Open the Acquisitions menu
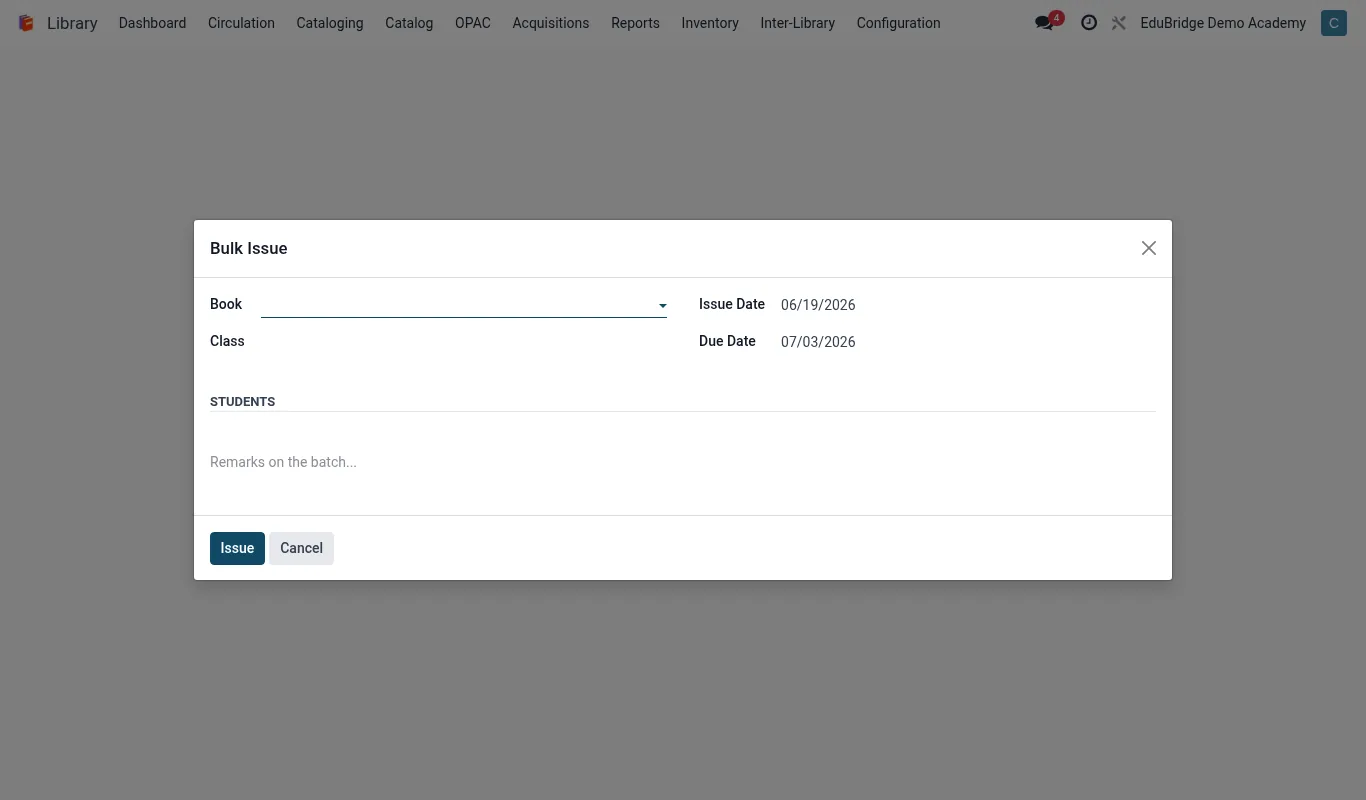 pyautogui.click(x=551, y=23)
